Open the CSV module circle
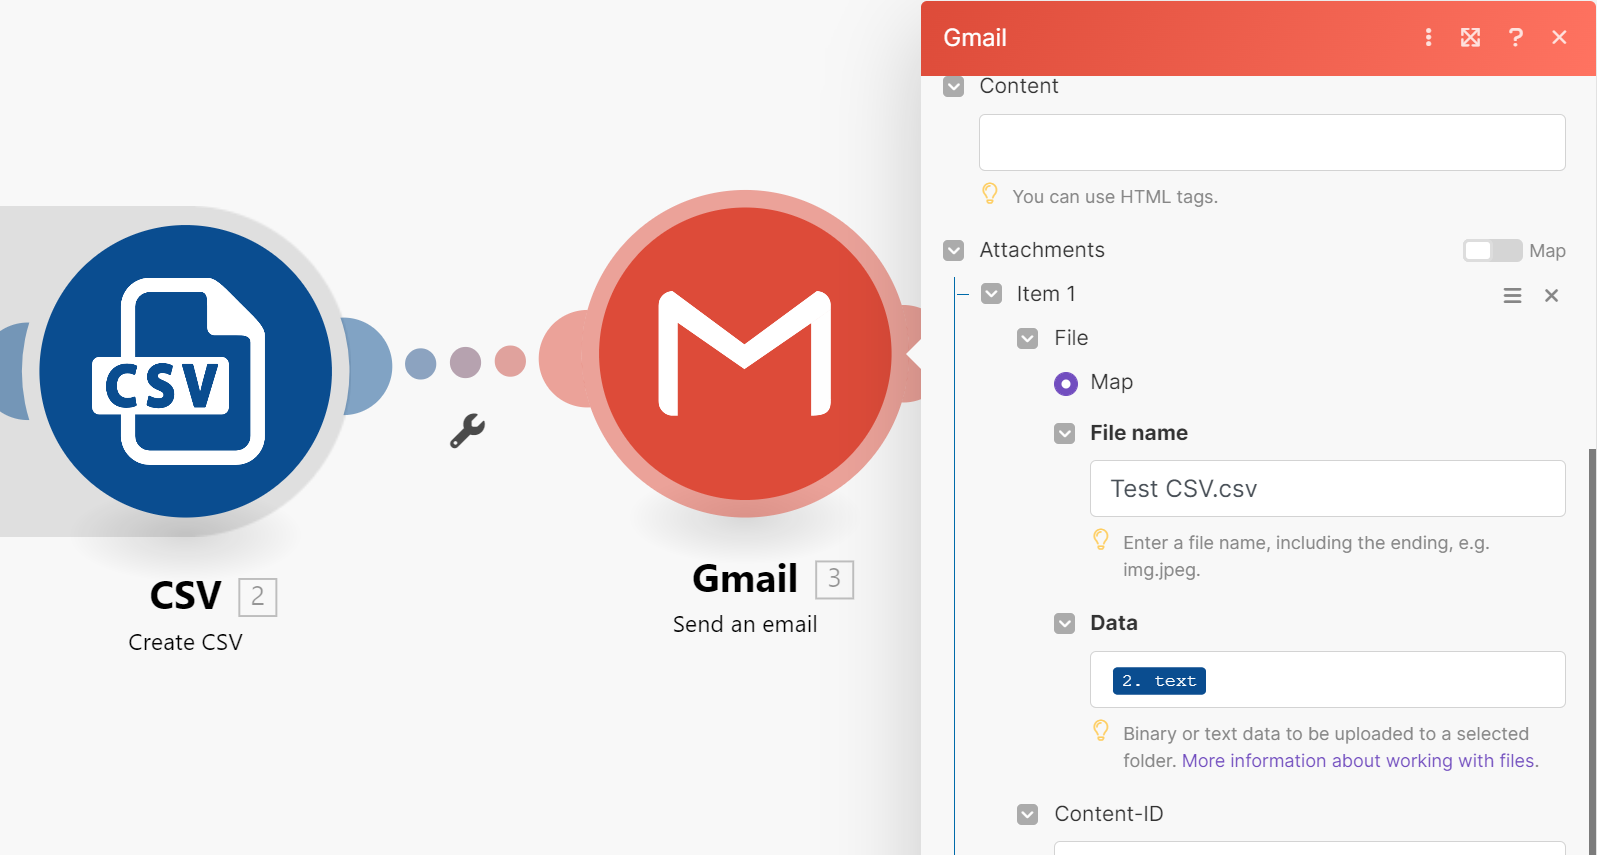 186,371
